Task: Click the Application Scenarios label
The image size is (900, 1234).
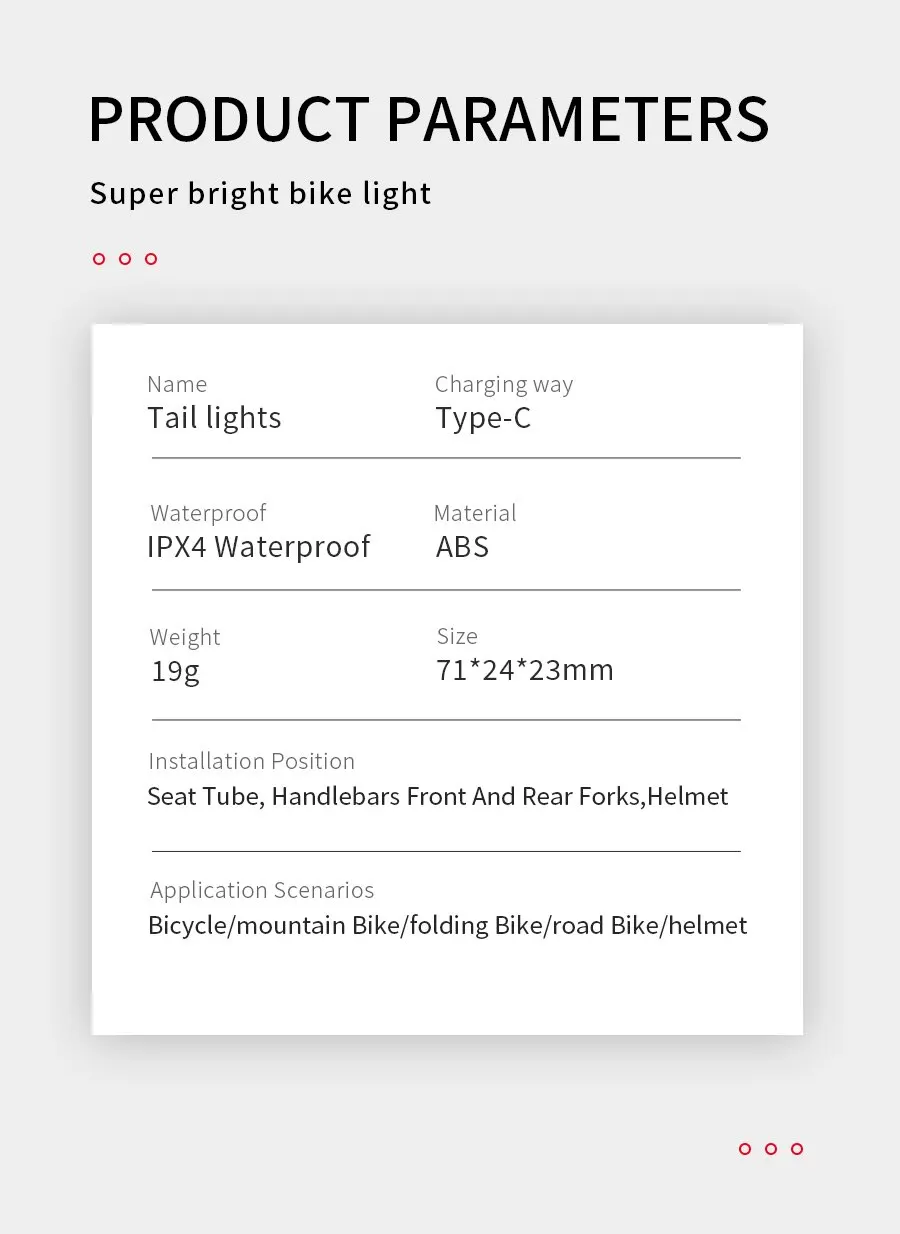Action: tap(262, 890)
